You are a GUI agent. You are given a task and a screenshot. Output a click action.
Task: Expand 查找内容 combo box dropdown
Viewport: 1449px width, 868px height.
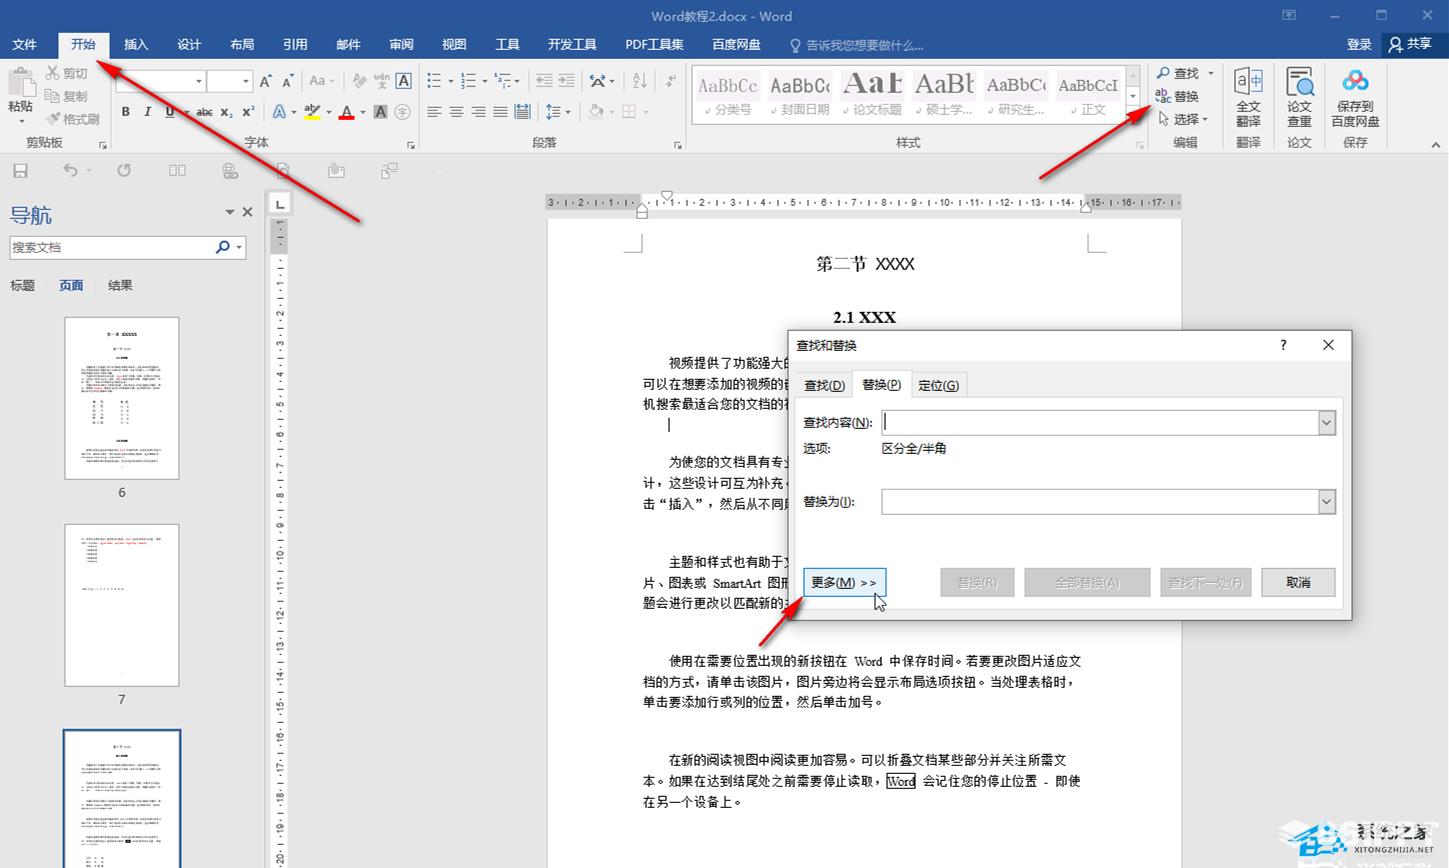click(1326, 422)
